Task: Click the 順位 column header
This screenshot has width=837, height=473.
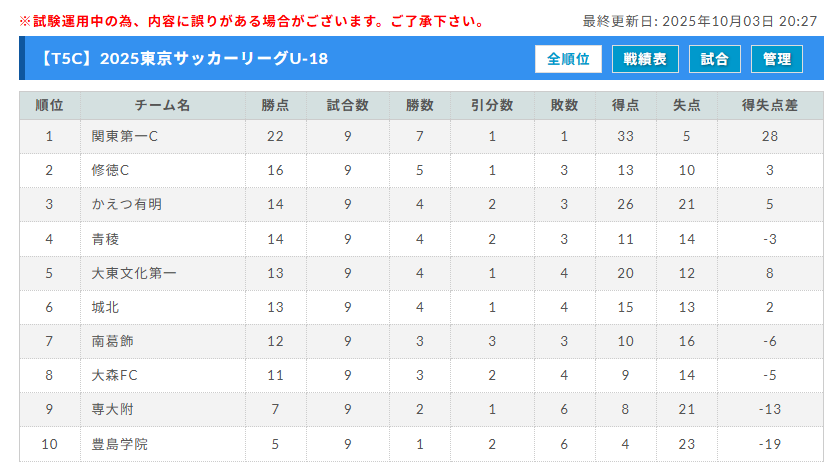Action: coord(49,106)
